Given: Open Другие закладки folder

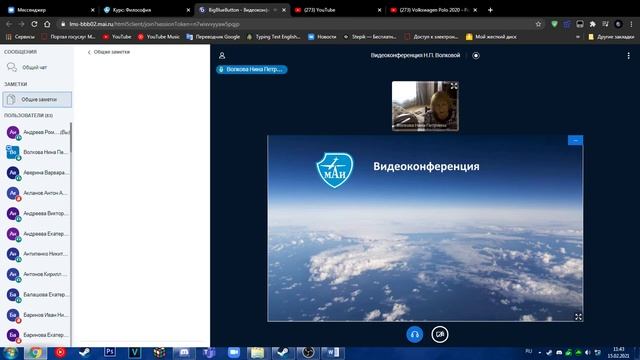Looking at the screenshot, I should click(x=612, y=37).
